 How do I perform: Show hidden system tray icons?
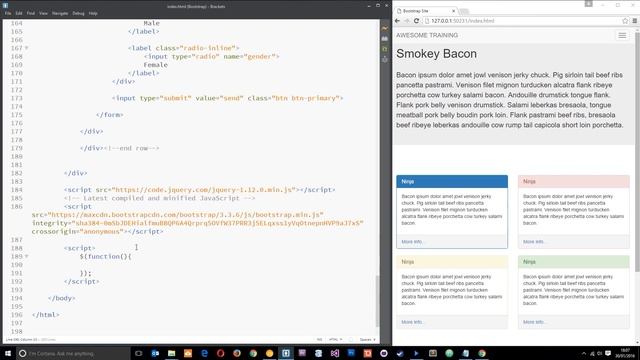pos(584,353)
